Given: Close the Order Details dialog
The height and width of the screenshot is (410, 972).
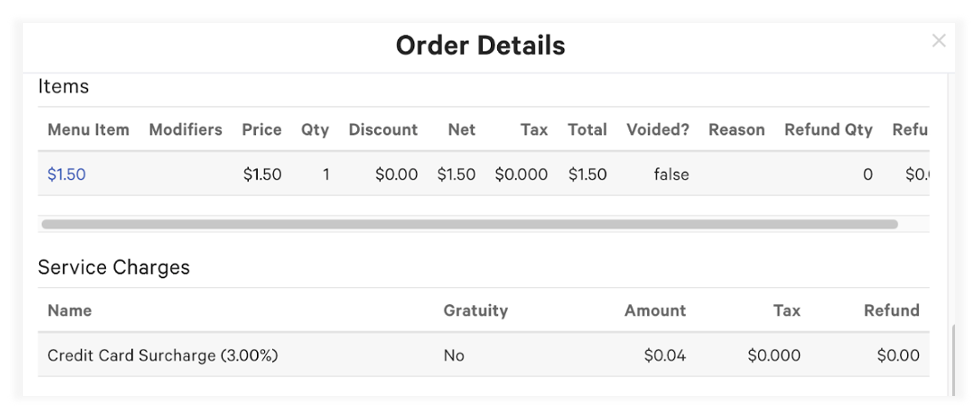Looking at the screenshot, I should (938, 41).
